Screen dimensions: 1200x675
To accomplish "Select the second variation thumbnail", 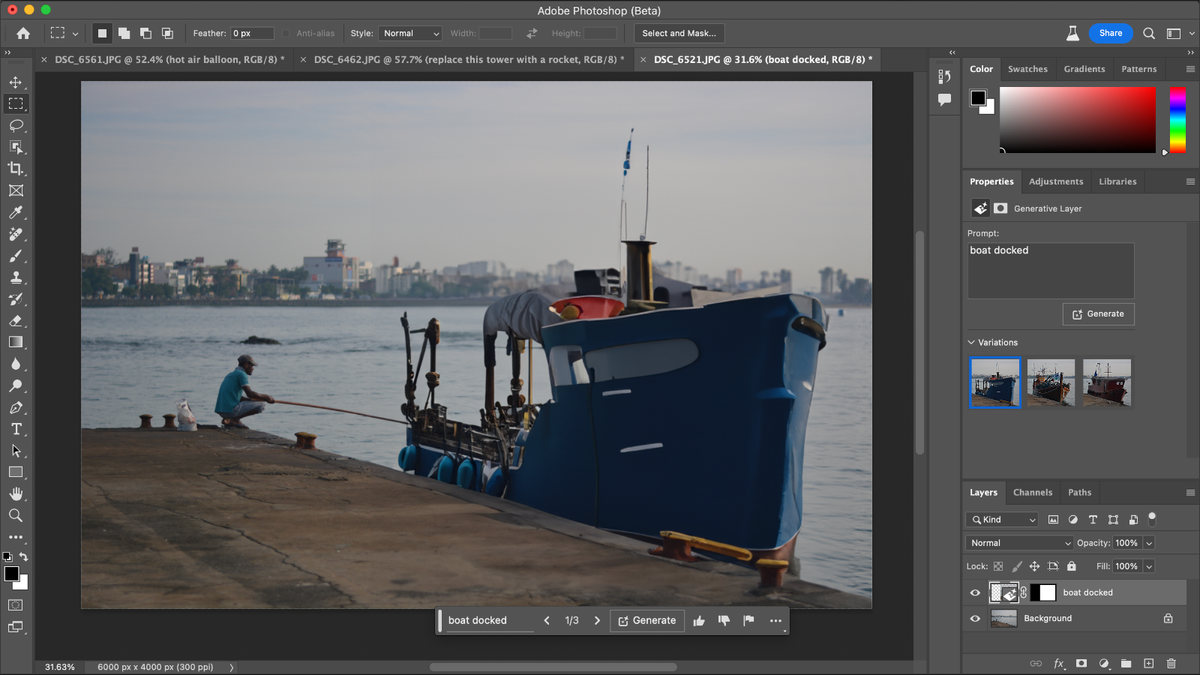I will coord(1051,383).
